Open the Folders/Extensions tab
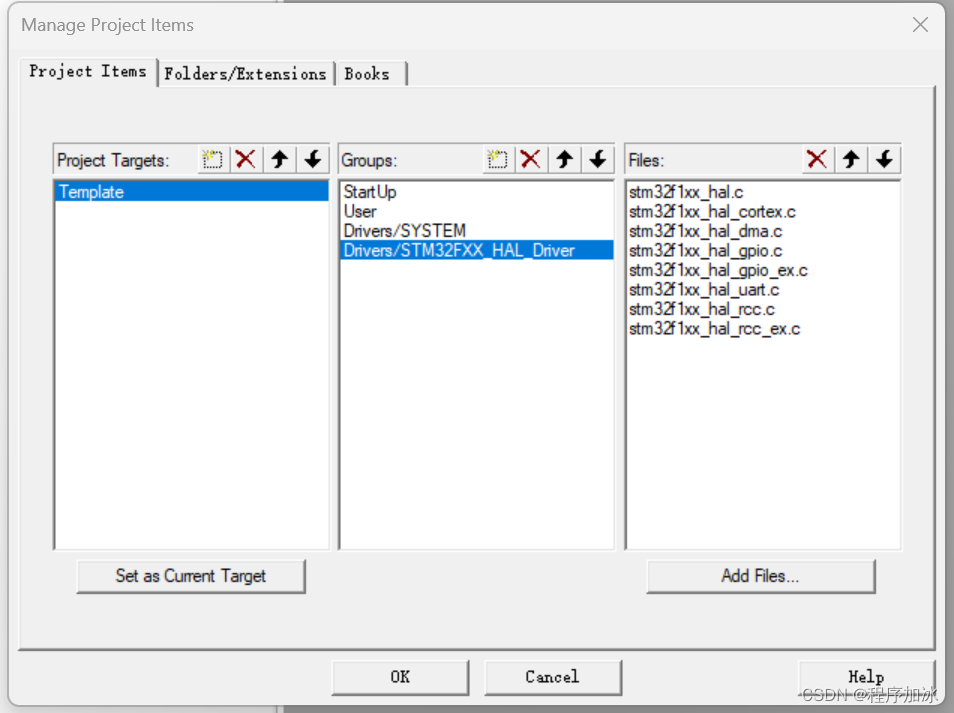Image resolution: width=954 pixels, height=713 pixels. 246,74
